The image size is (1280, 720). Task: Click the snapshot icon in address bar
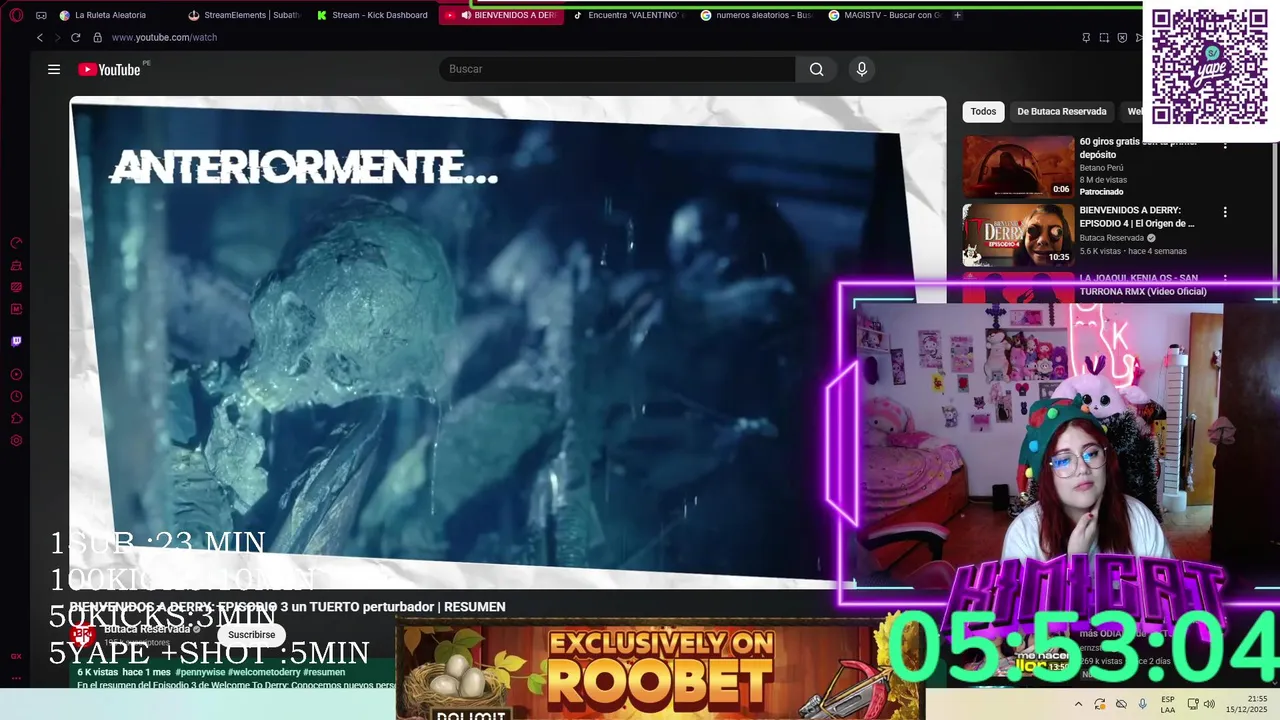[x=1104, y=37]
